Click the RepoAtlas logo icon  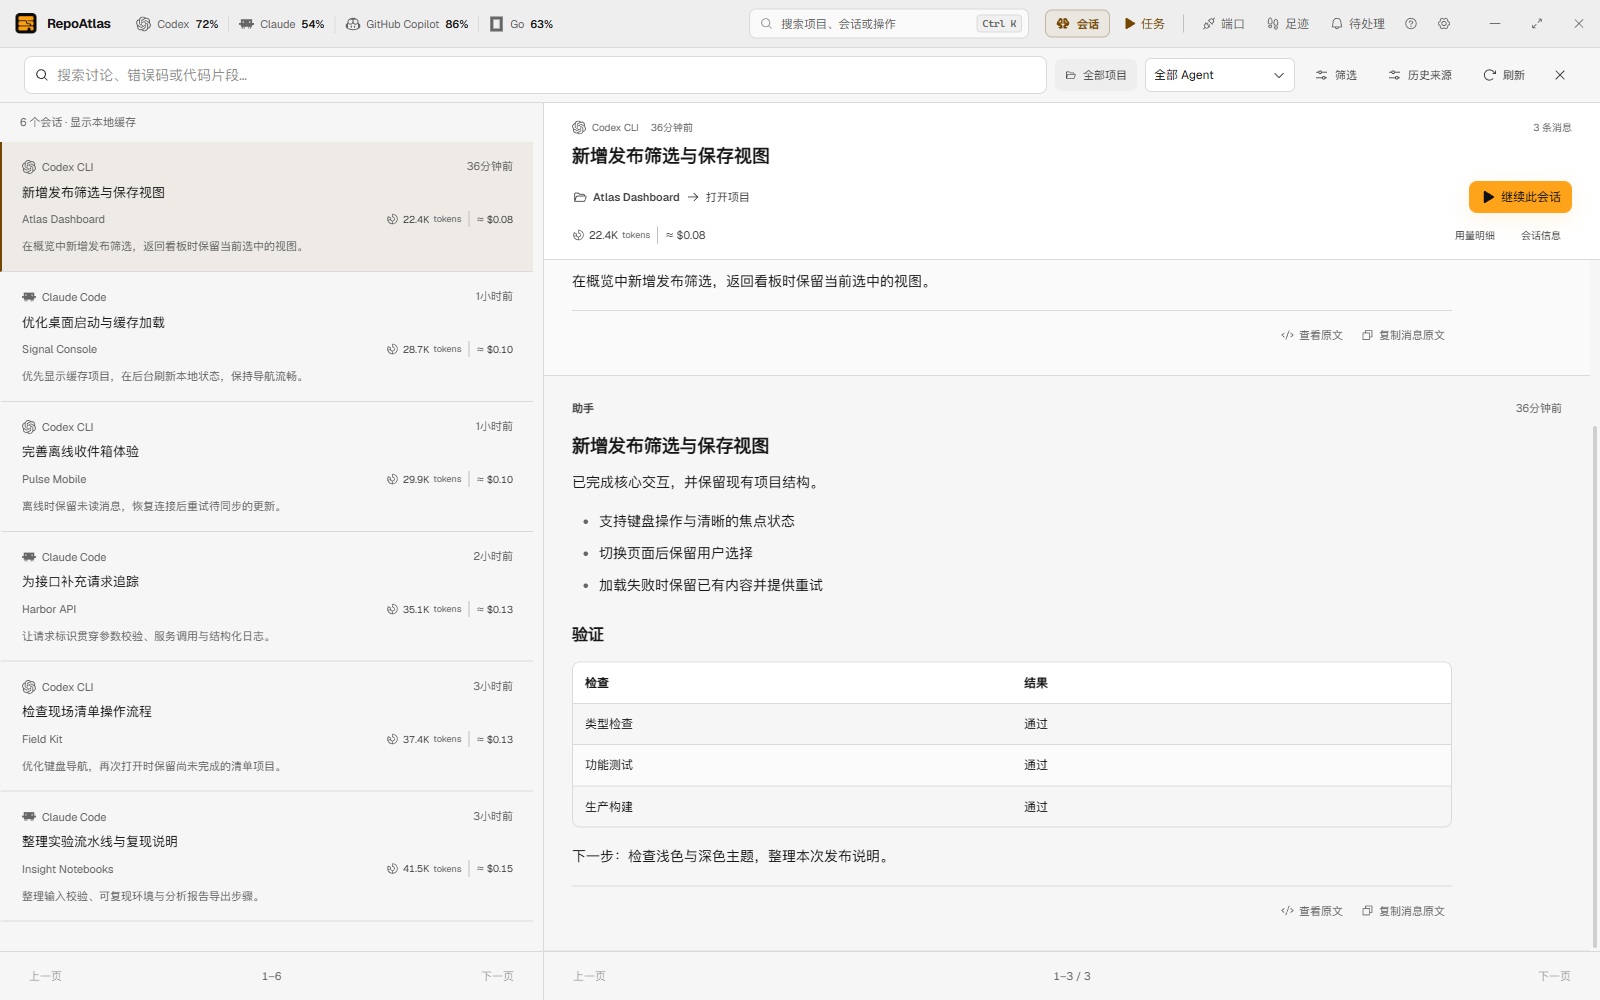(26, 23)
